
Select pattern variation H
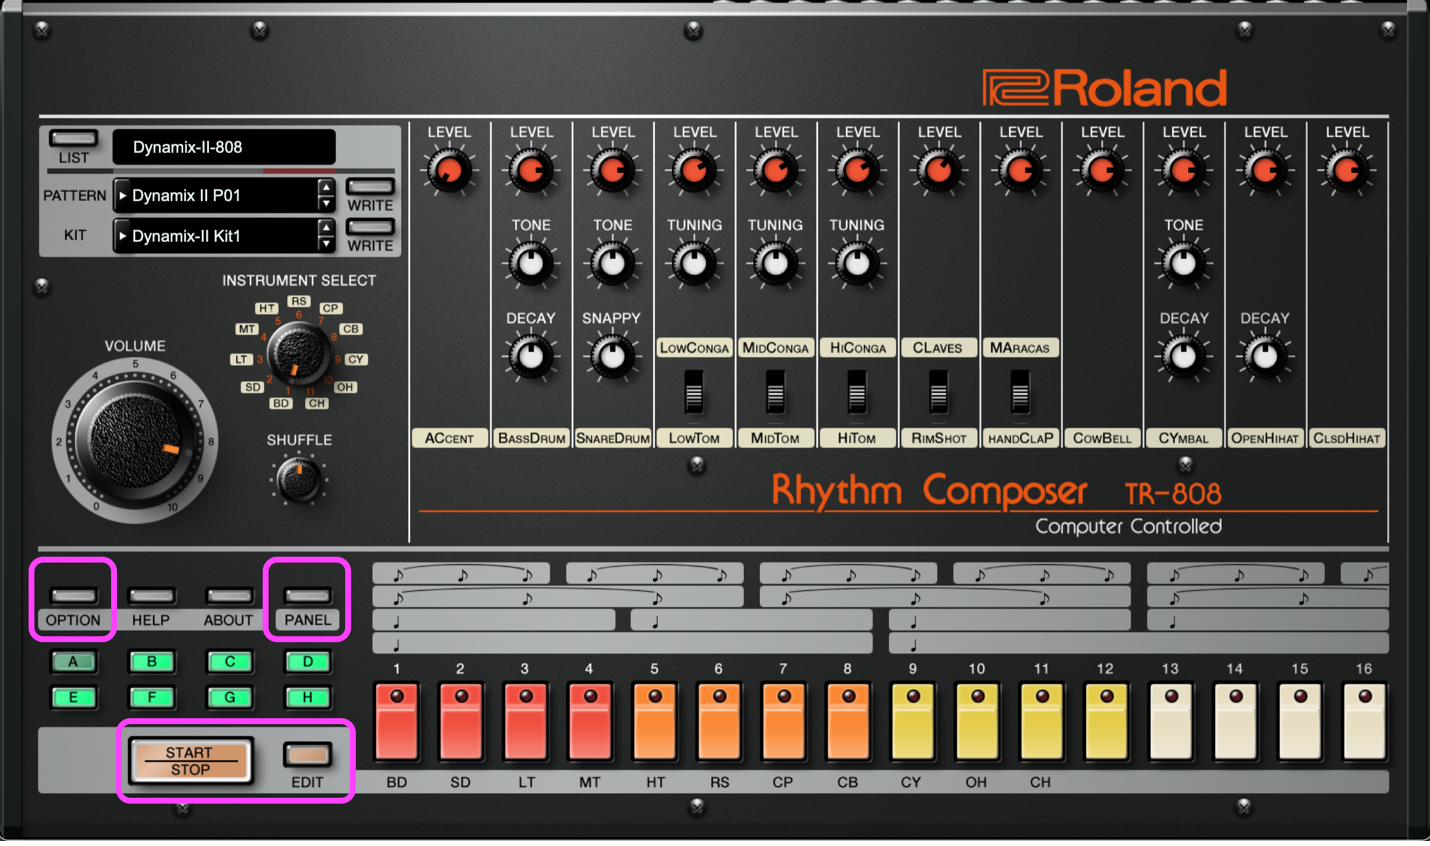pyautogui.click(x=307, y=698)
